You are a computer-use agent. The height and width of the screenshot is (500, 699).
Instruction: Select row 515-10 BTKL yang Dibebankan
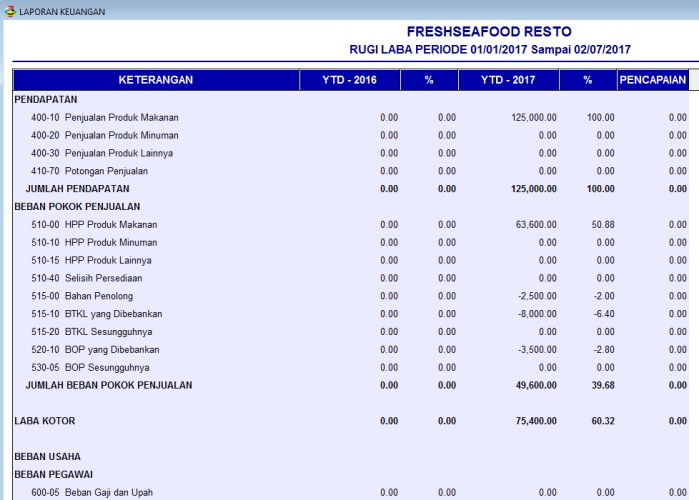tap(351, 314)
